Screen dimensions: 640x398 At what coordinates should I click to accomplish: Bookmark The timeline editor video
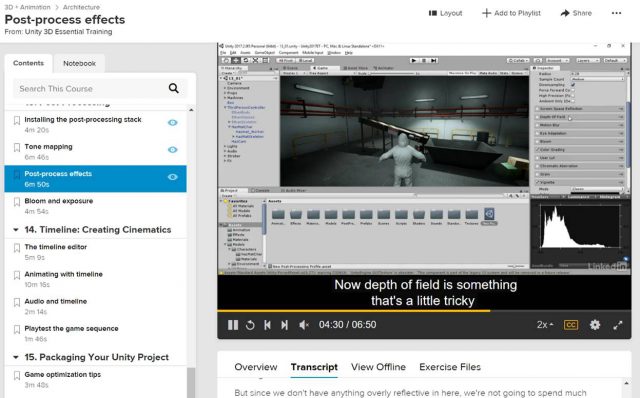pyautogui.click(x=17, y=248)
